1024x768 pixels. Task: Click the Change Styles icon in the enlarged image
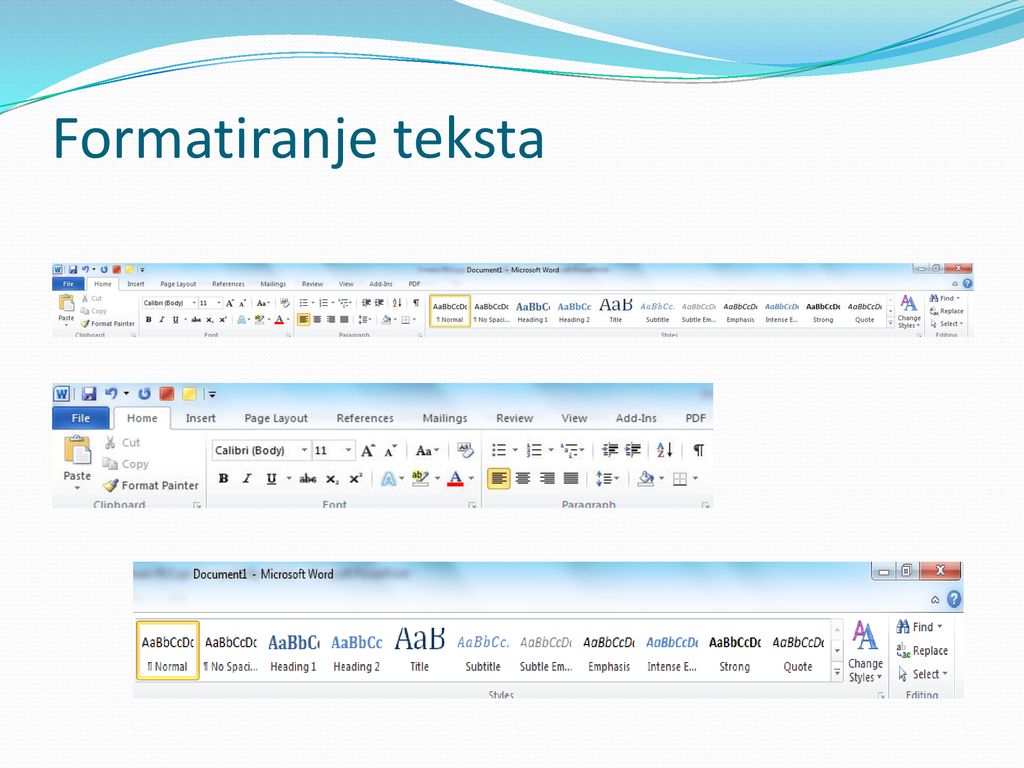tap(865, 636)
